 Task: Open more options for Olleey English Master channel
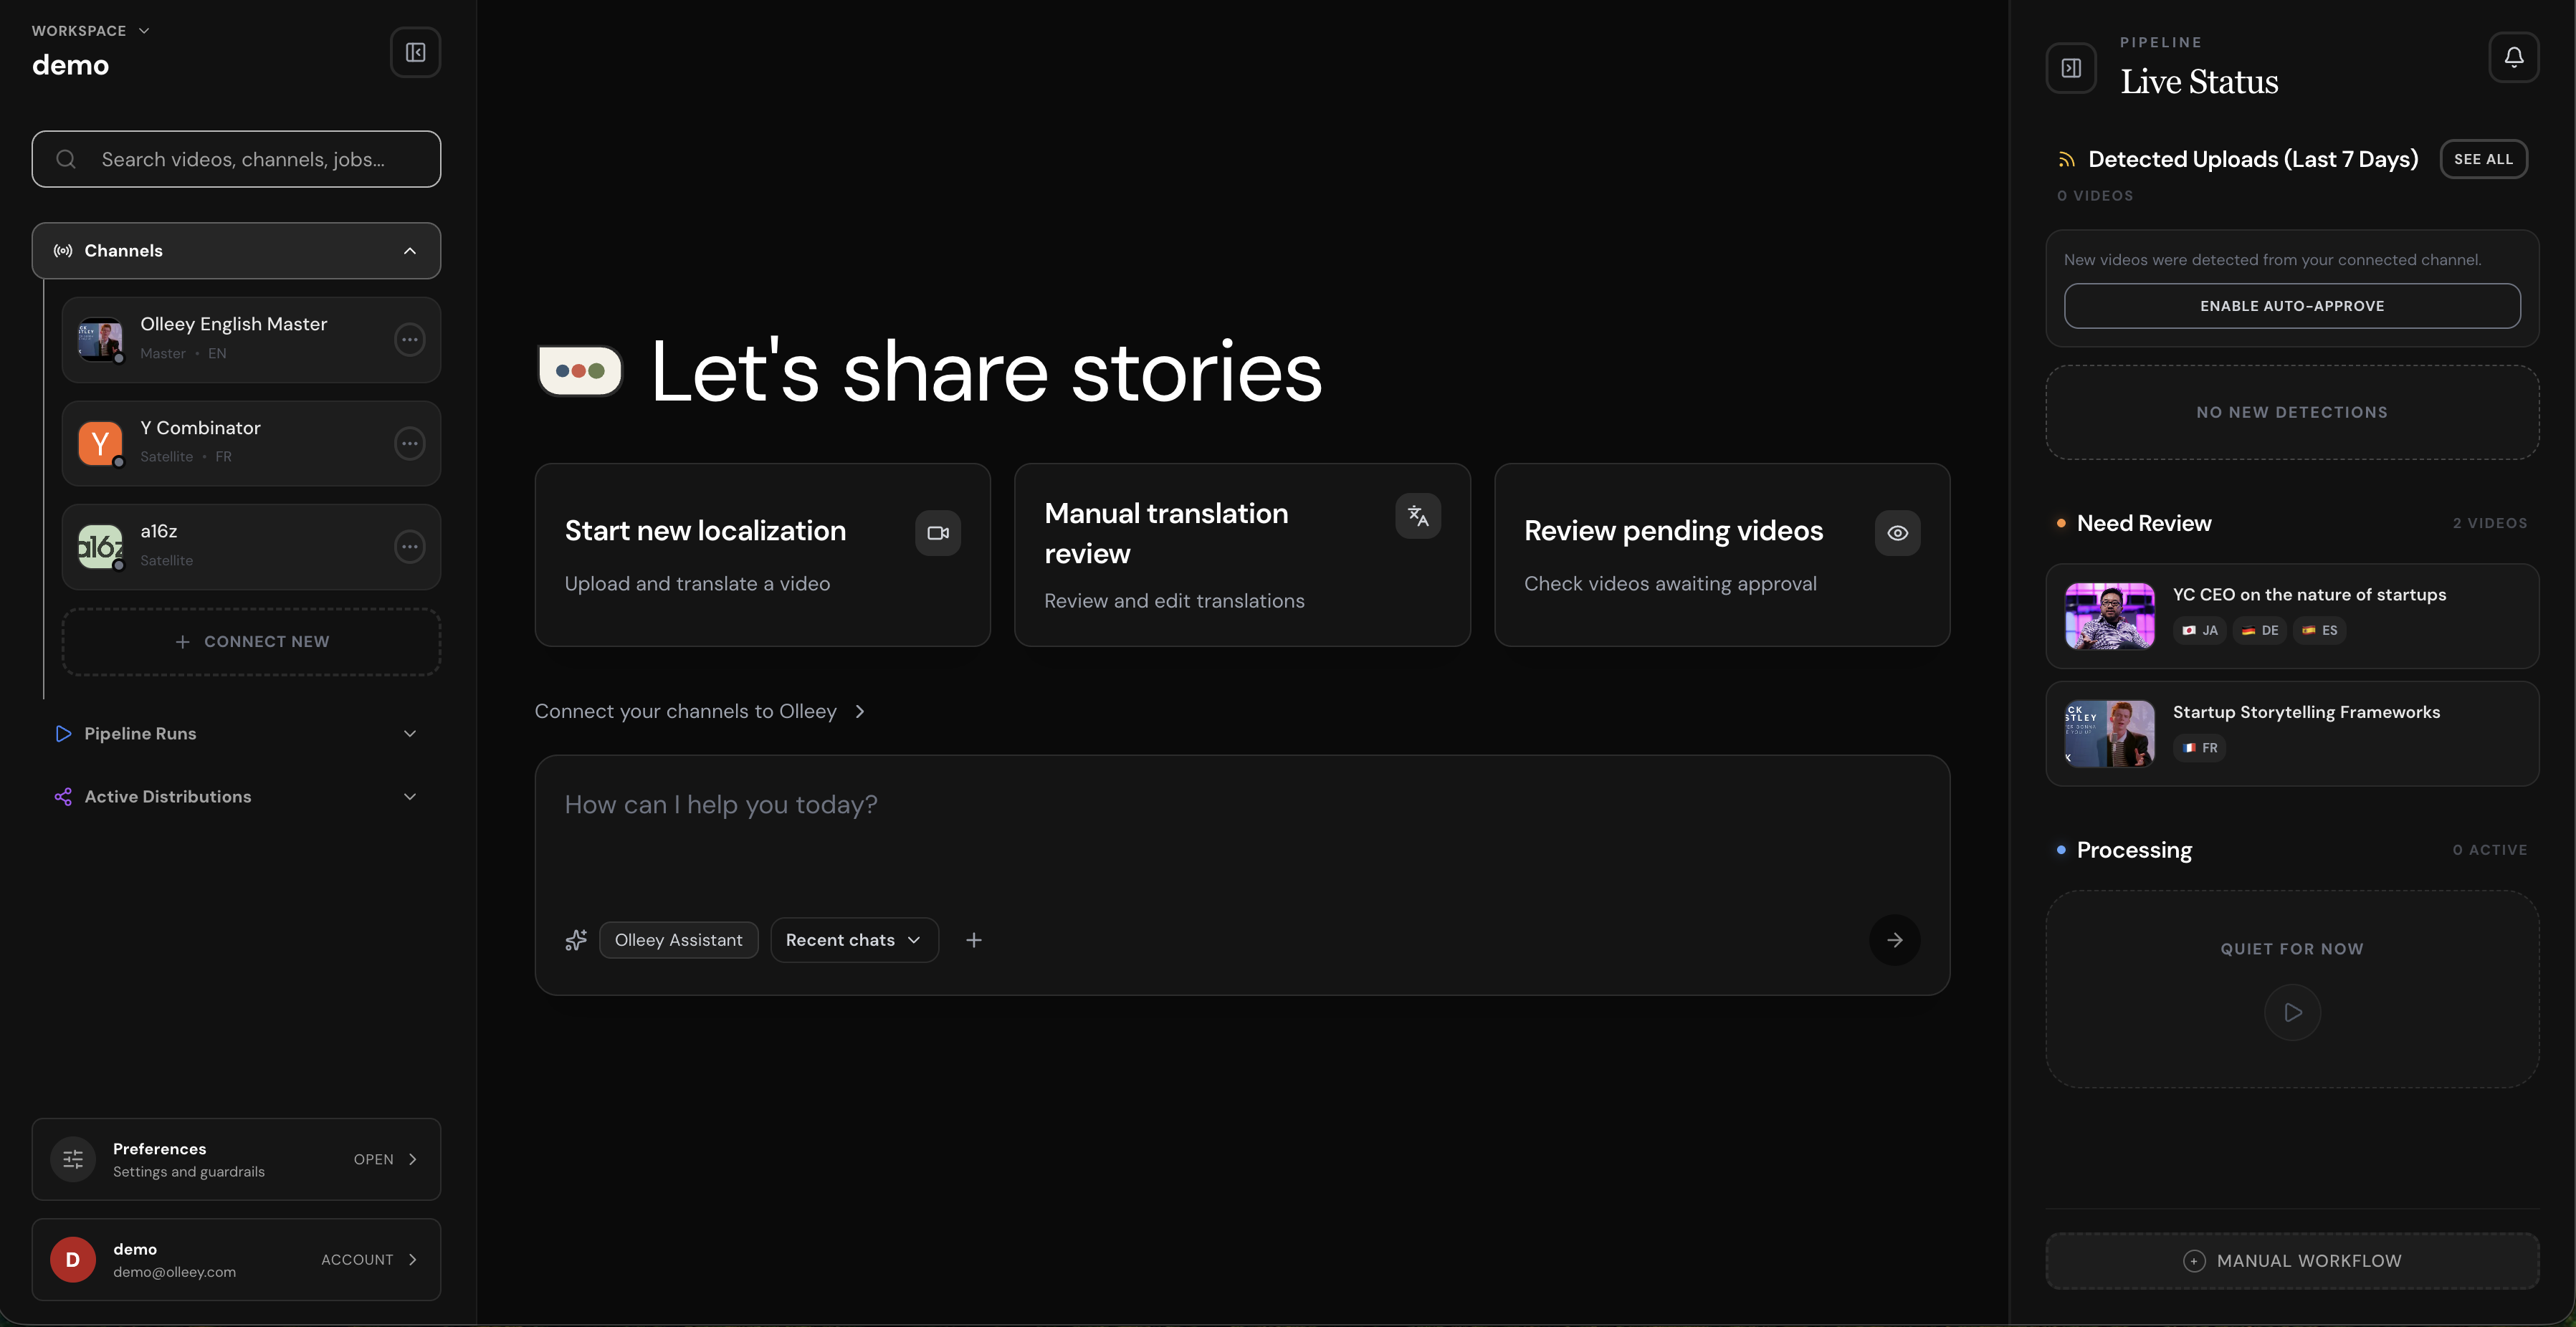pyautogui.click(x=409, y=340)
